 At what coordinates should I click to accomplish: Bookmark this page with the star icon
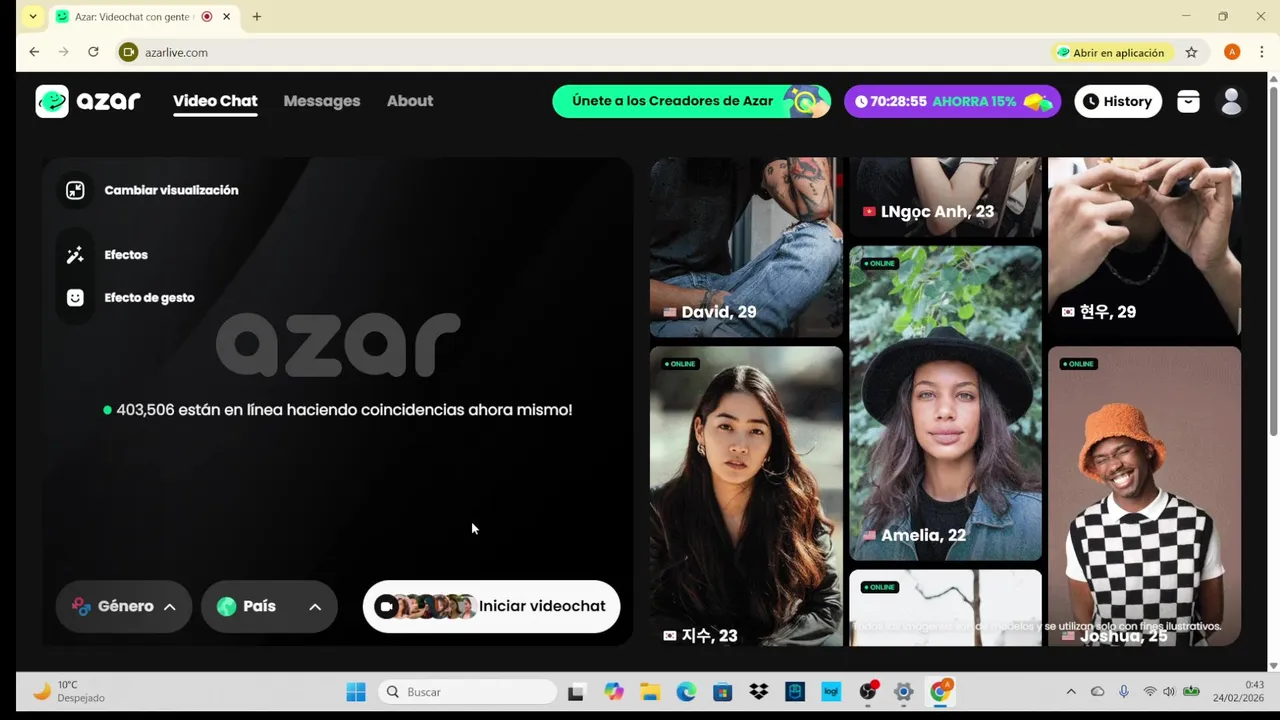click(1191, 52)
